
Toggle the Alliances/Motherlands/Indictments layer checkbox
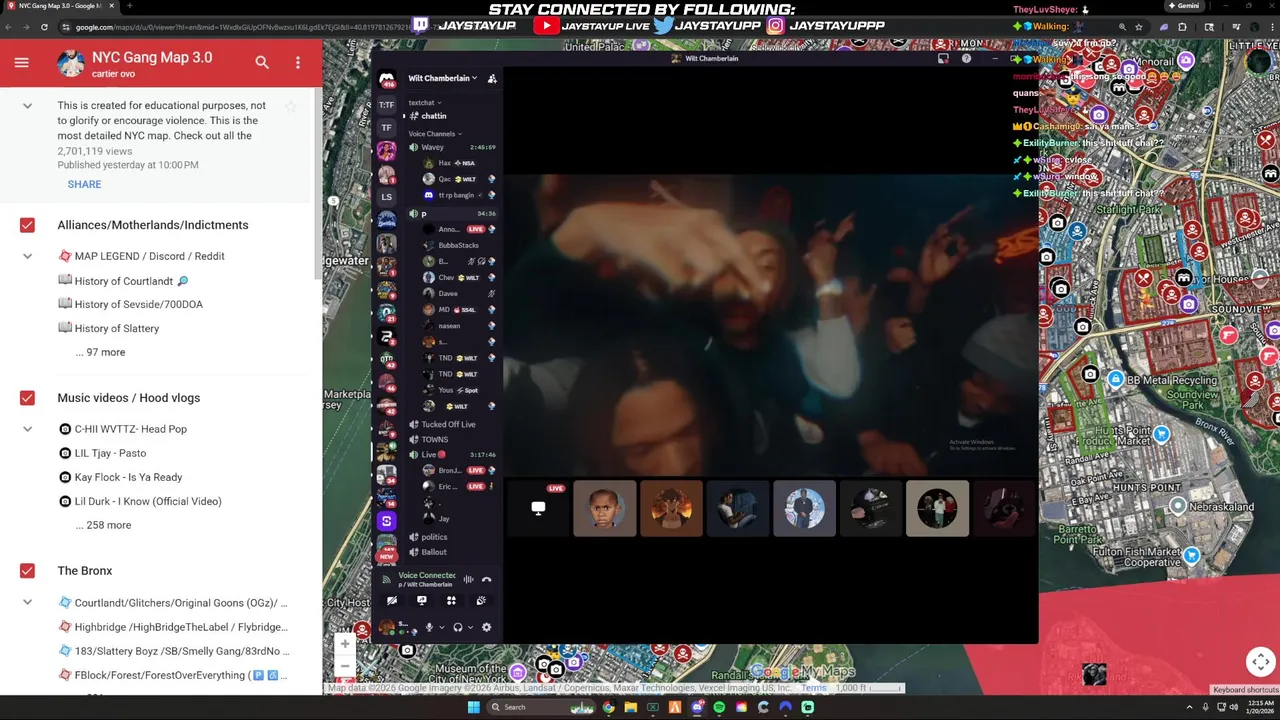(27, 225)
